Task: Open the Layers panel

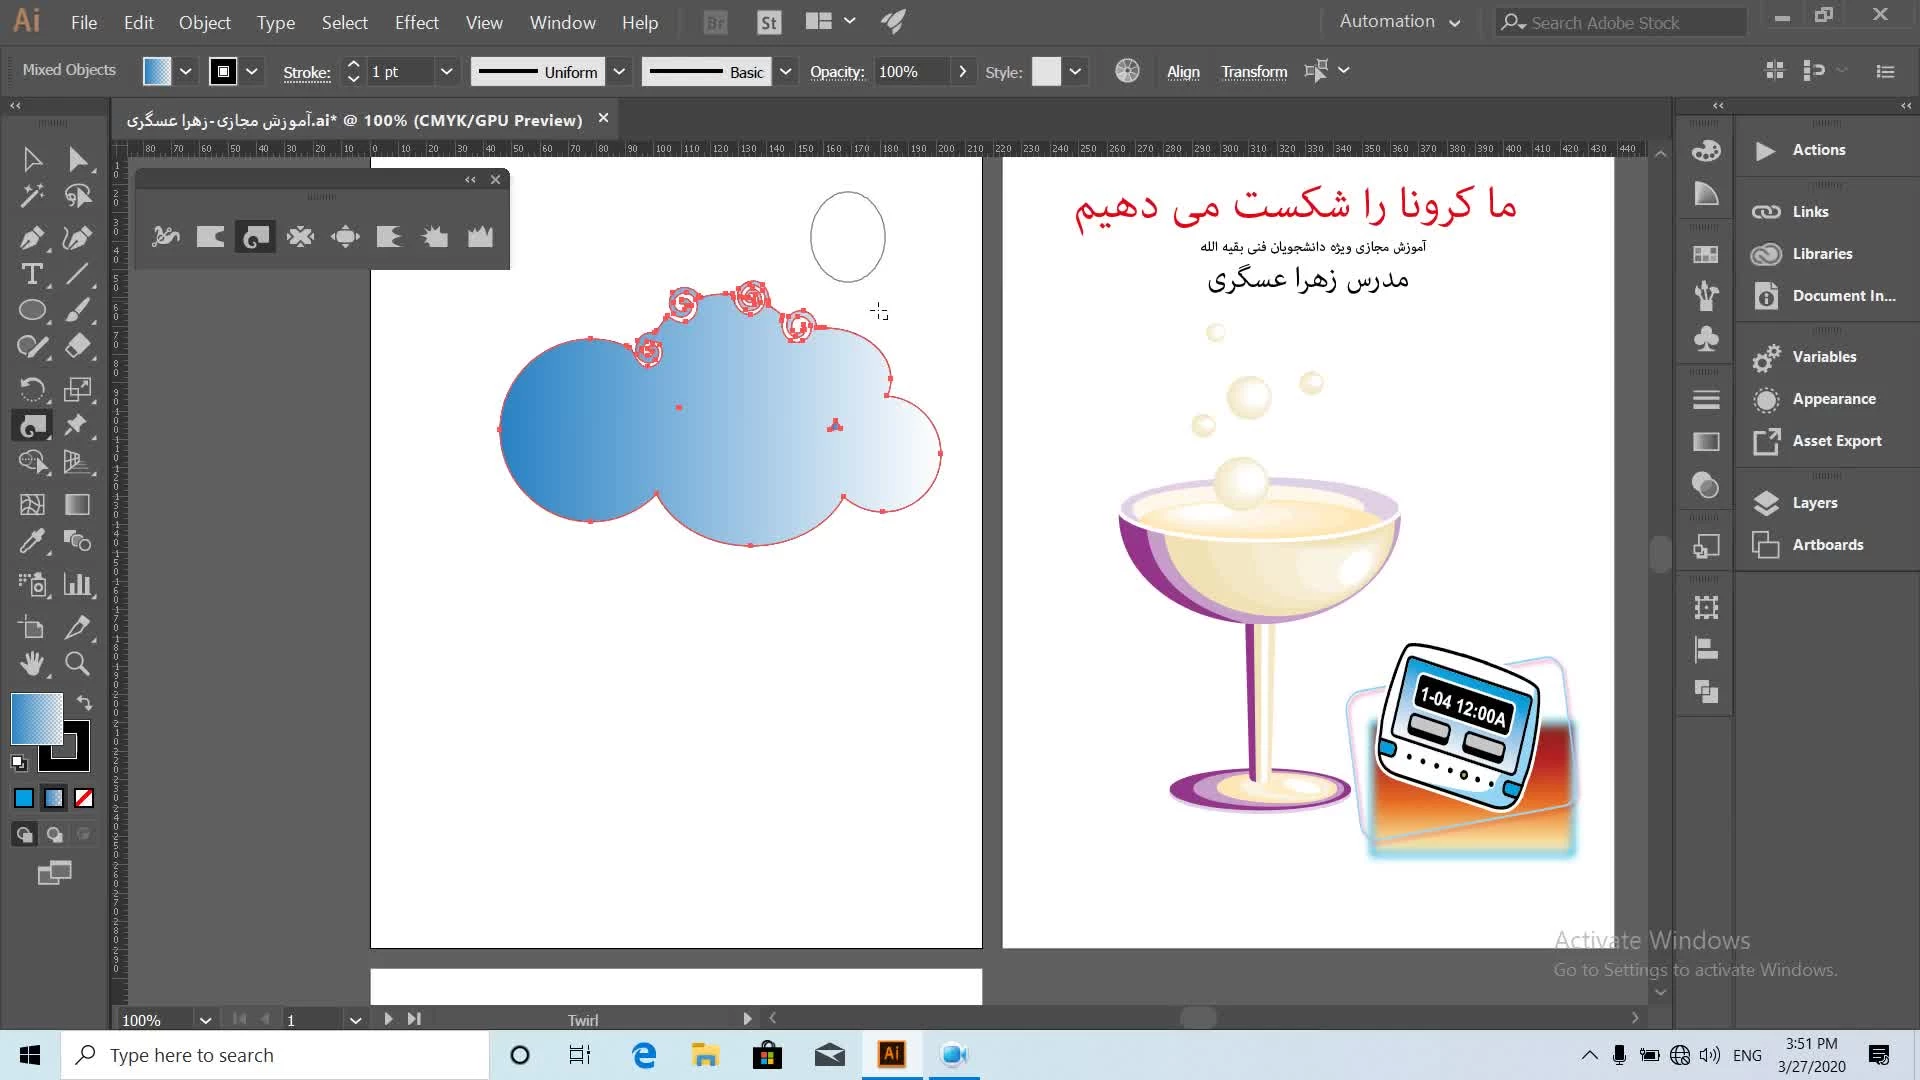Action: coord(1814,503)
